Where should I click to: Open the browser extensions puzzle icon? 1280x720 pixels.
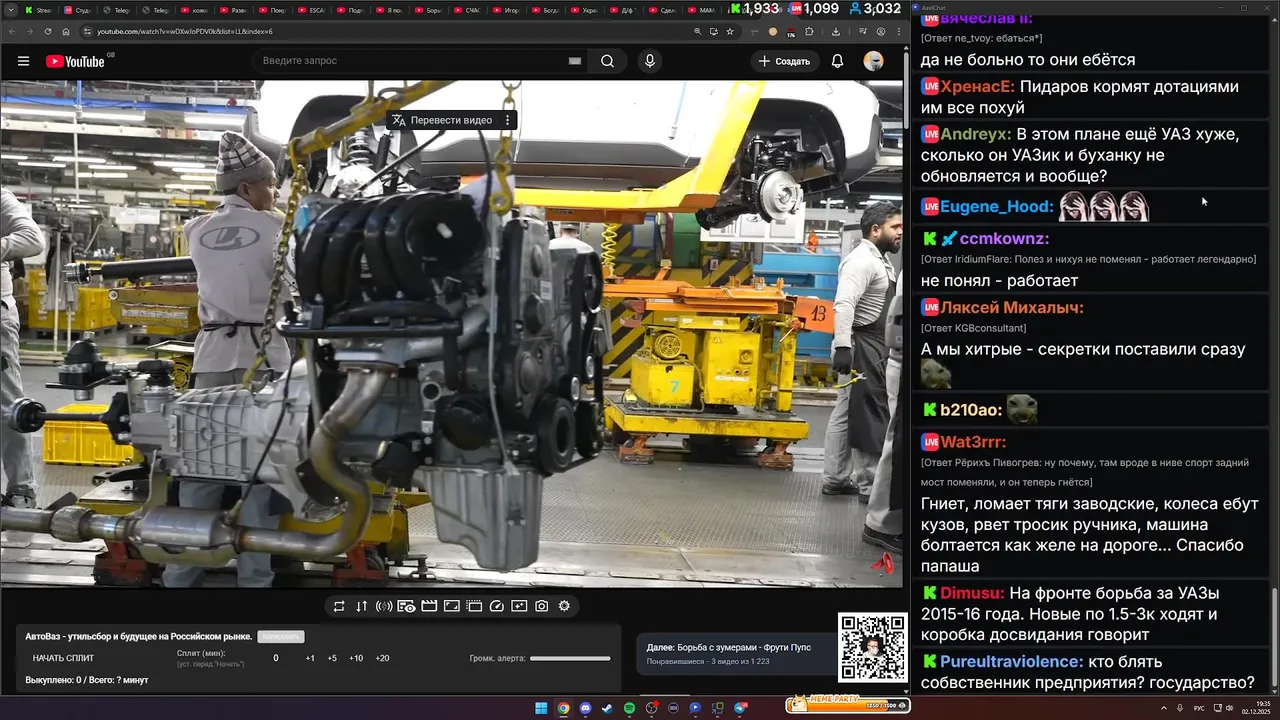coord(809,31)
